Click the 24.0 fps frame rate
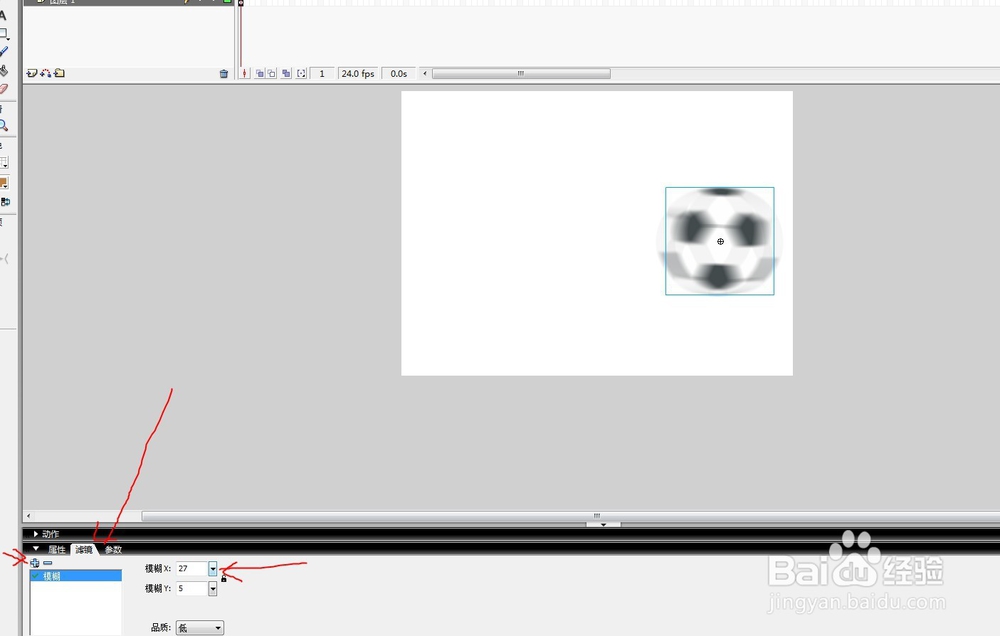Image resolution: width=1000 pixels, height=636 pixels. (x=358, y=73)
